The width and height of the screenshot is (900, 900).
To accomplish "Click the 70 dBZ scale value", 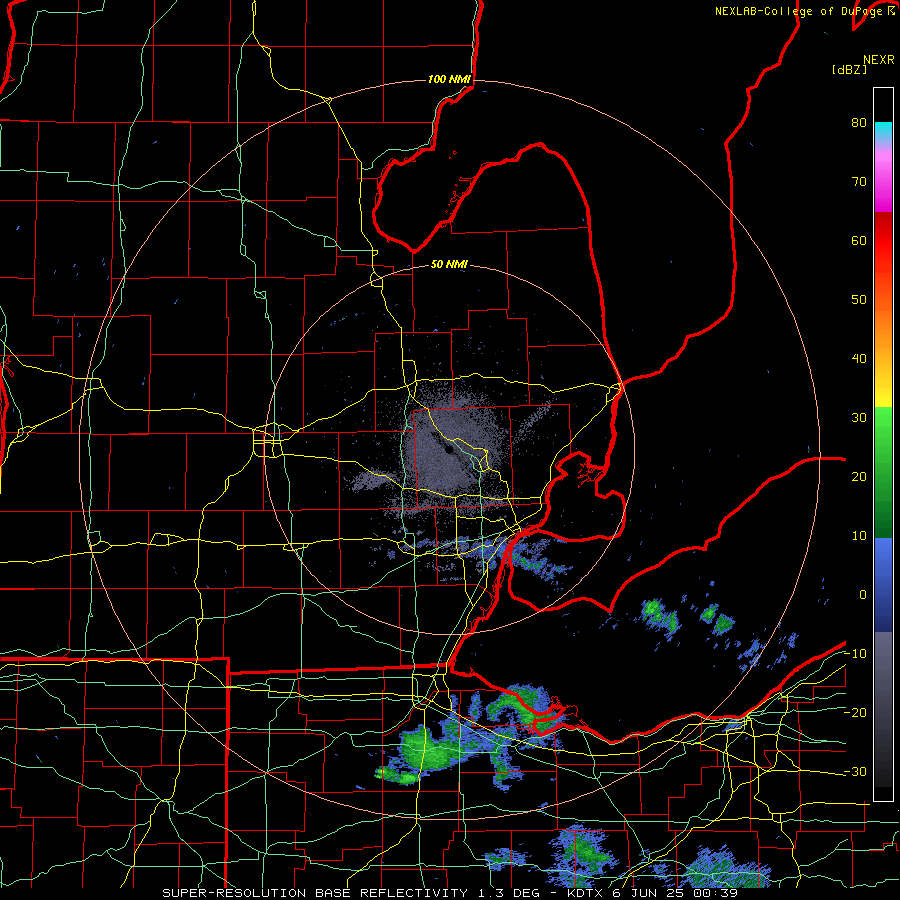I will [x=859, y=182].
